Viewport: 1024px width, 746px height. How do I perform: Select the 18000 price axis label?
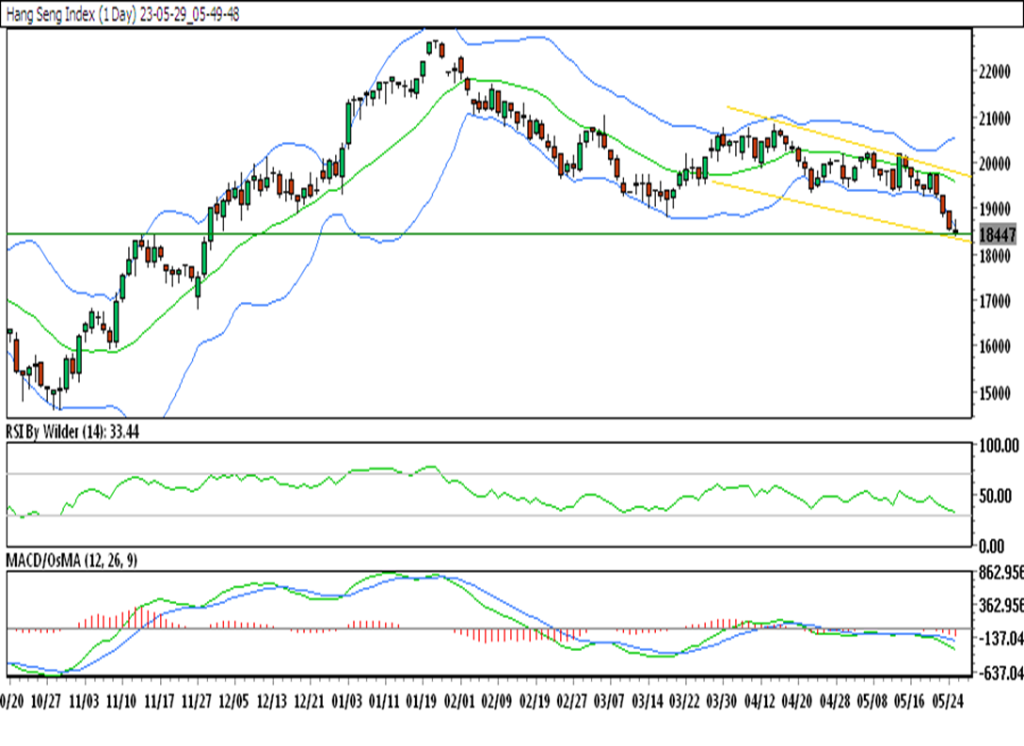994,255
